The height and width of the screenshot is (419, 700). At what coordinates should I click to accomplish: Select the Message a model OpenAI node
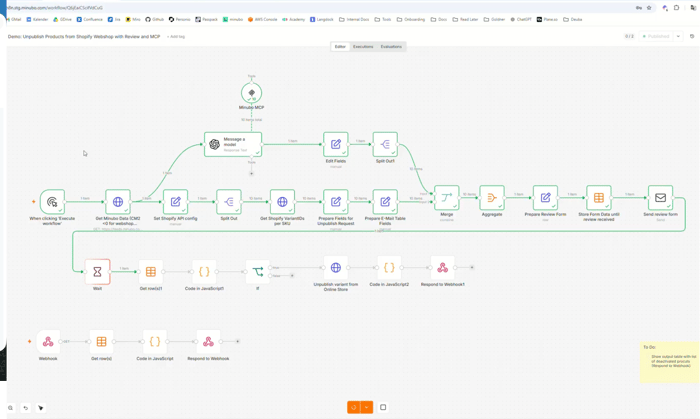click(233, 144)
